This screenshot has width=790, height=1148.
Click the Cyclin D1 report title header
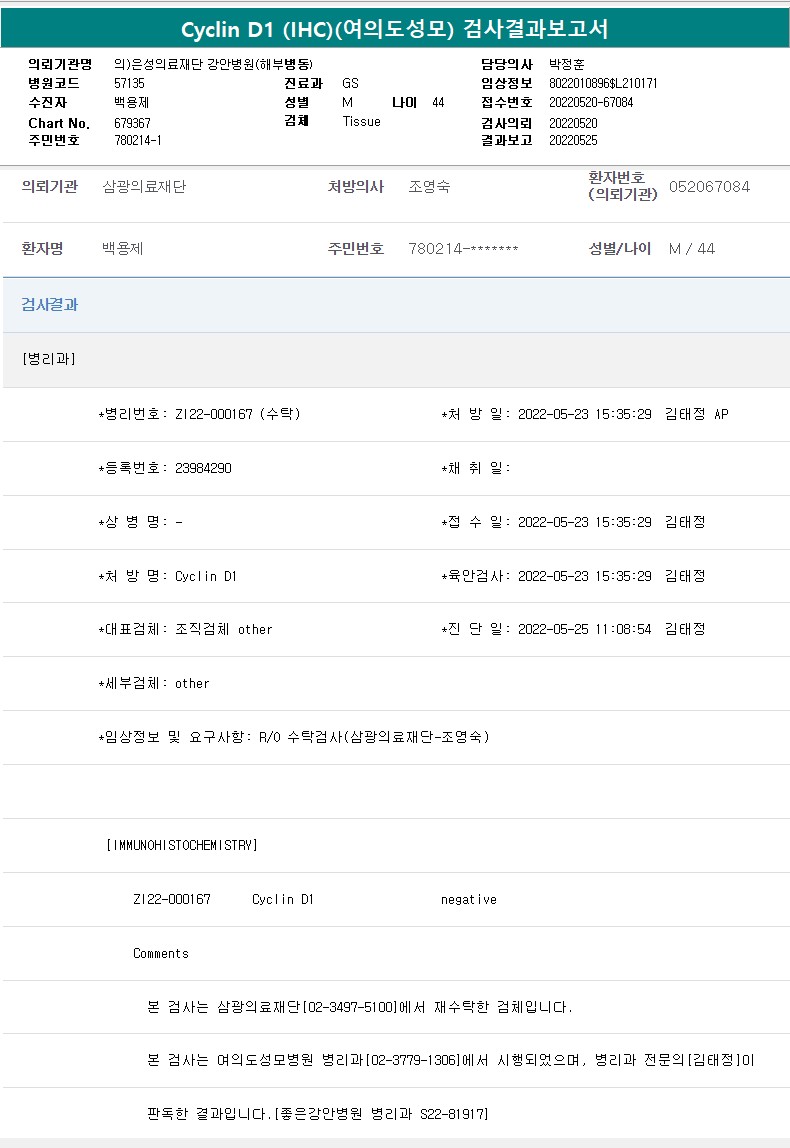click(394, 28)
